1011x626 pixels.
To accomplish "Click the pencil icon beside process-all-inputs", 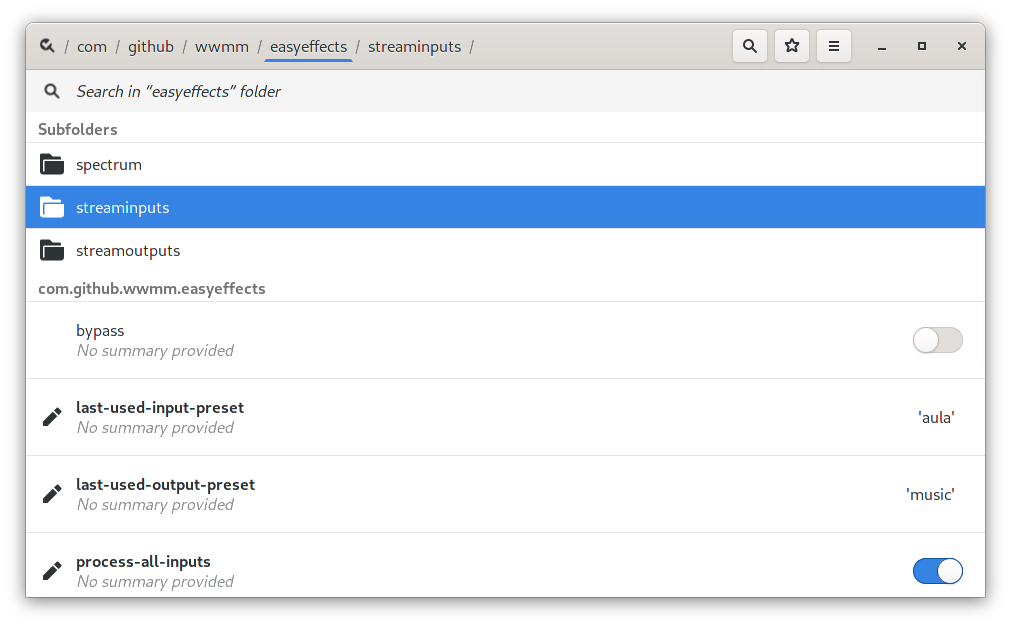I will 51,570.
